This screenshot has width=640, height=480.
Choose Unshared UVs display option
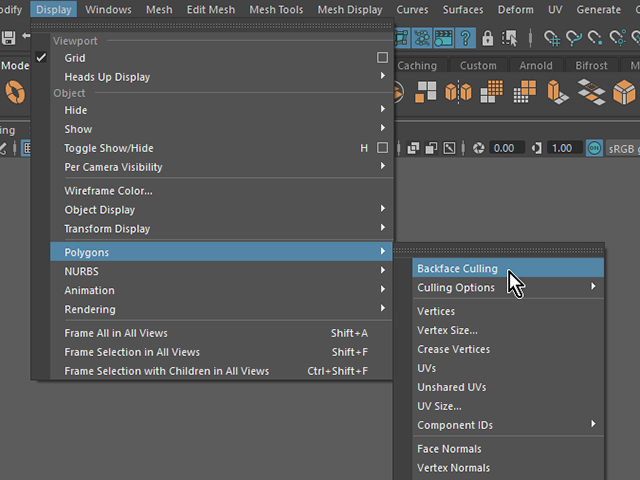pos(508,387)
